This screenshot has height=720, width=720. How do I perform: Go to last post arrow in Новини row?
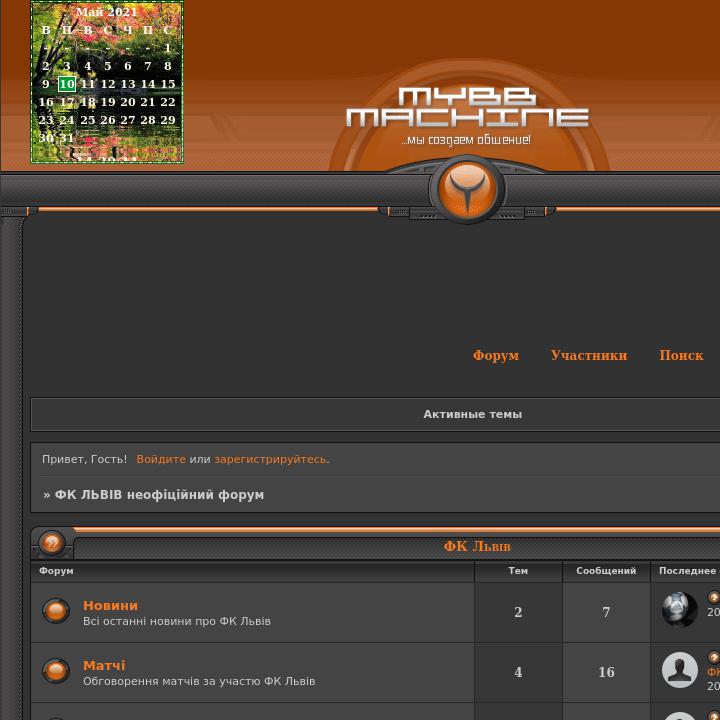(x=714, y=597)
